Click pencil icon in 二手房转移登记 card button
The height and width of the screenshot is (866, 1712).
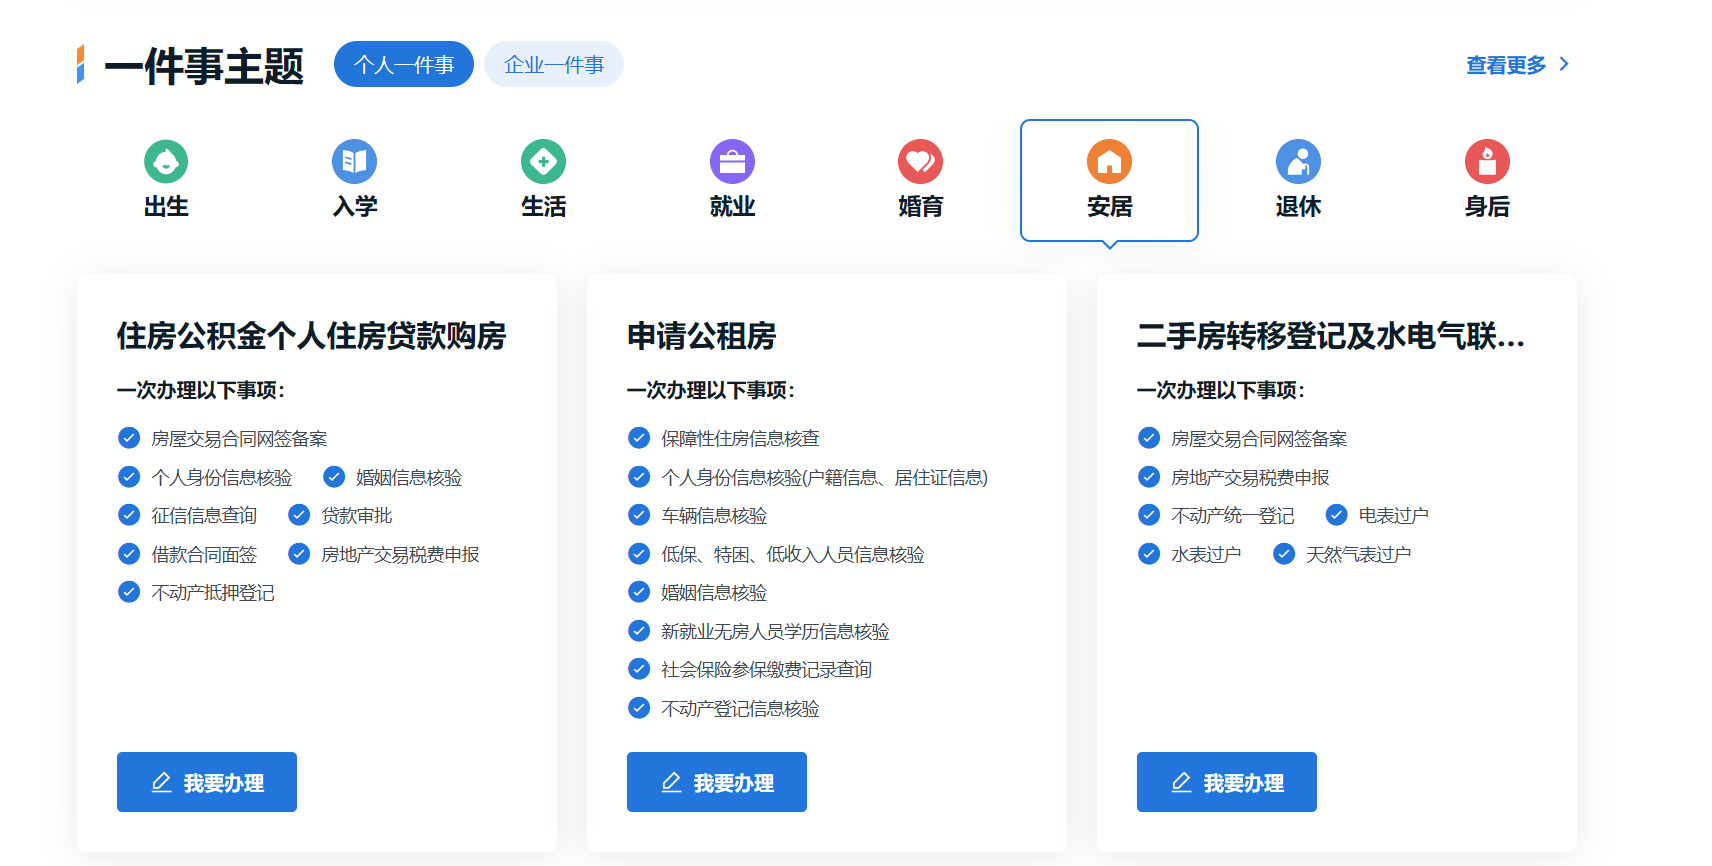[x=1181, y=782]
